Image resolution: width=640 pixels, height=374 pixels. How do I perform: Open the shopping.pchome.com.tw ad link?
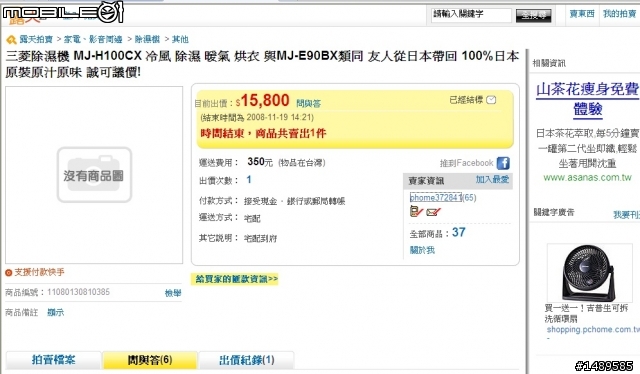pos(593,329)
